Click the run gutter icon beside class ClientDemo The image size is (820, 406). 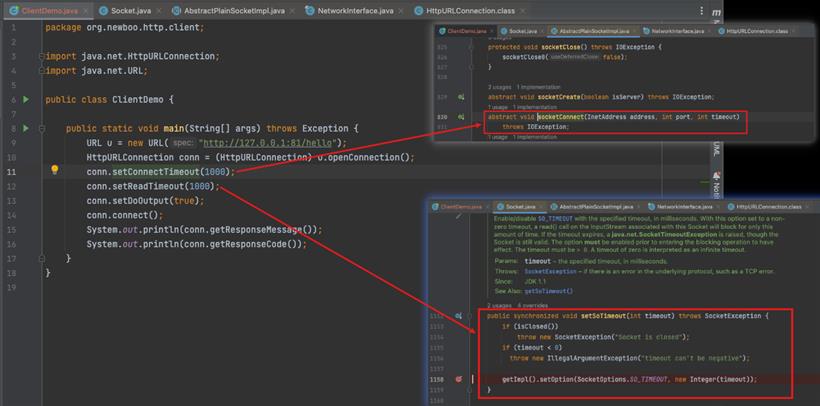coord(26,99)
